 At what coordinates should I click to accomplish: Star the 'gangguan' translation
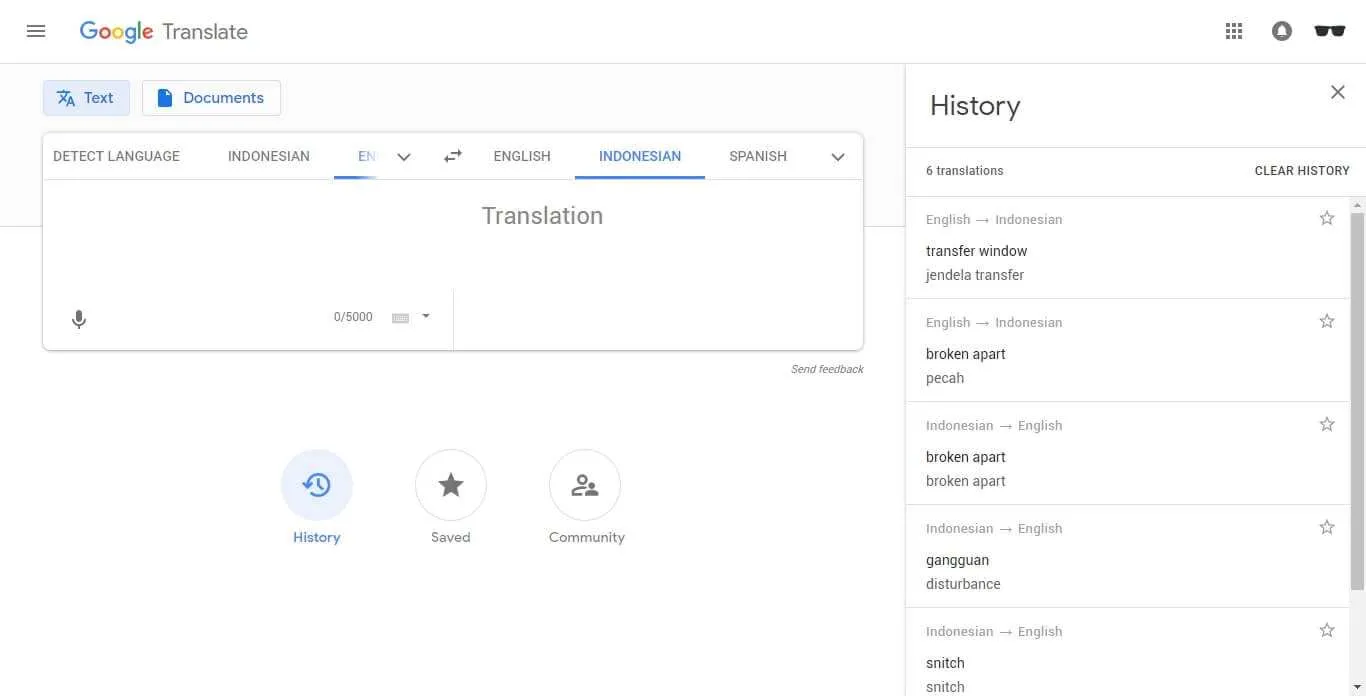point(1327,527)
